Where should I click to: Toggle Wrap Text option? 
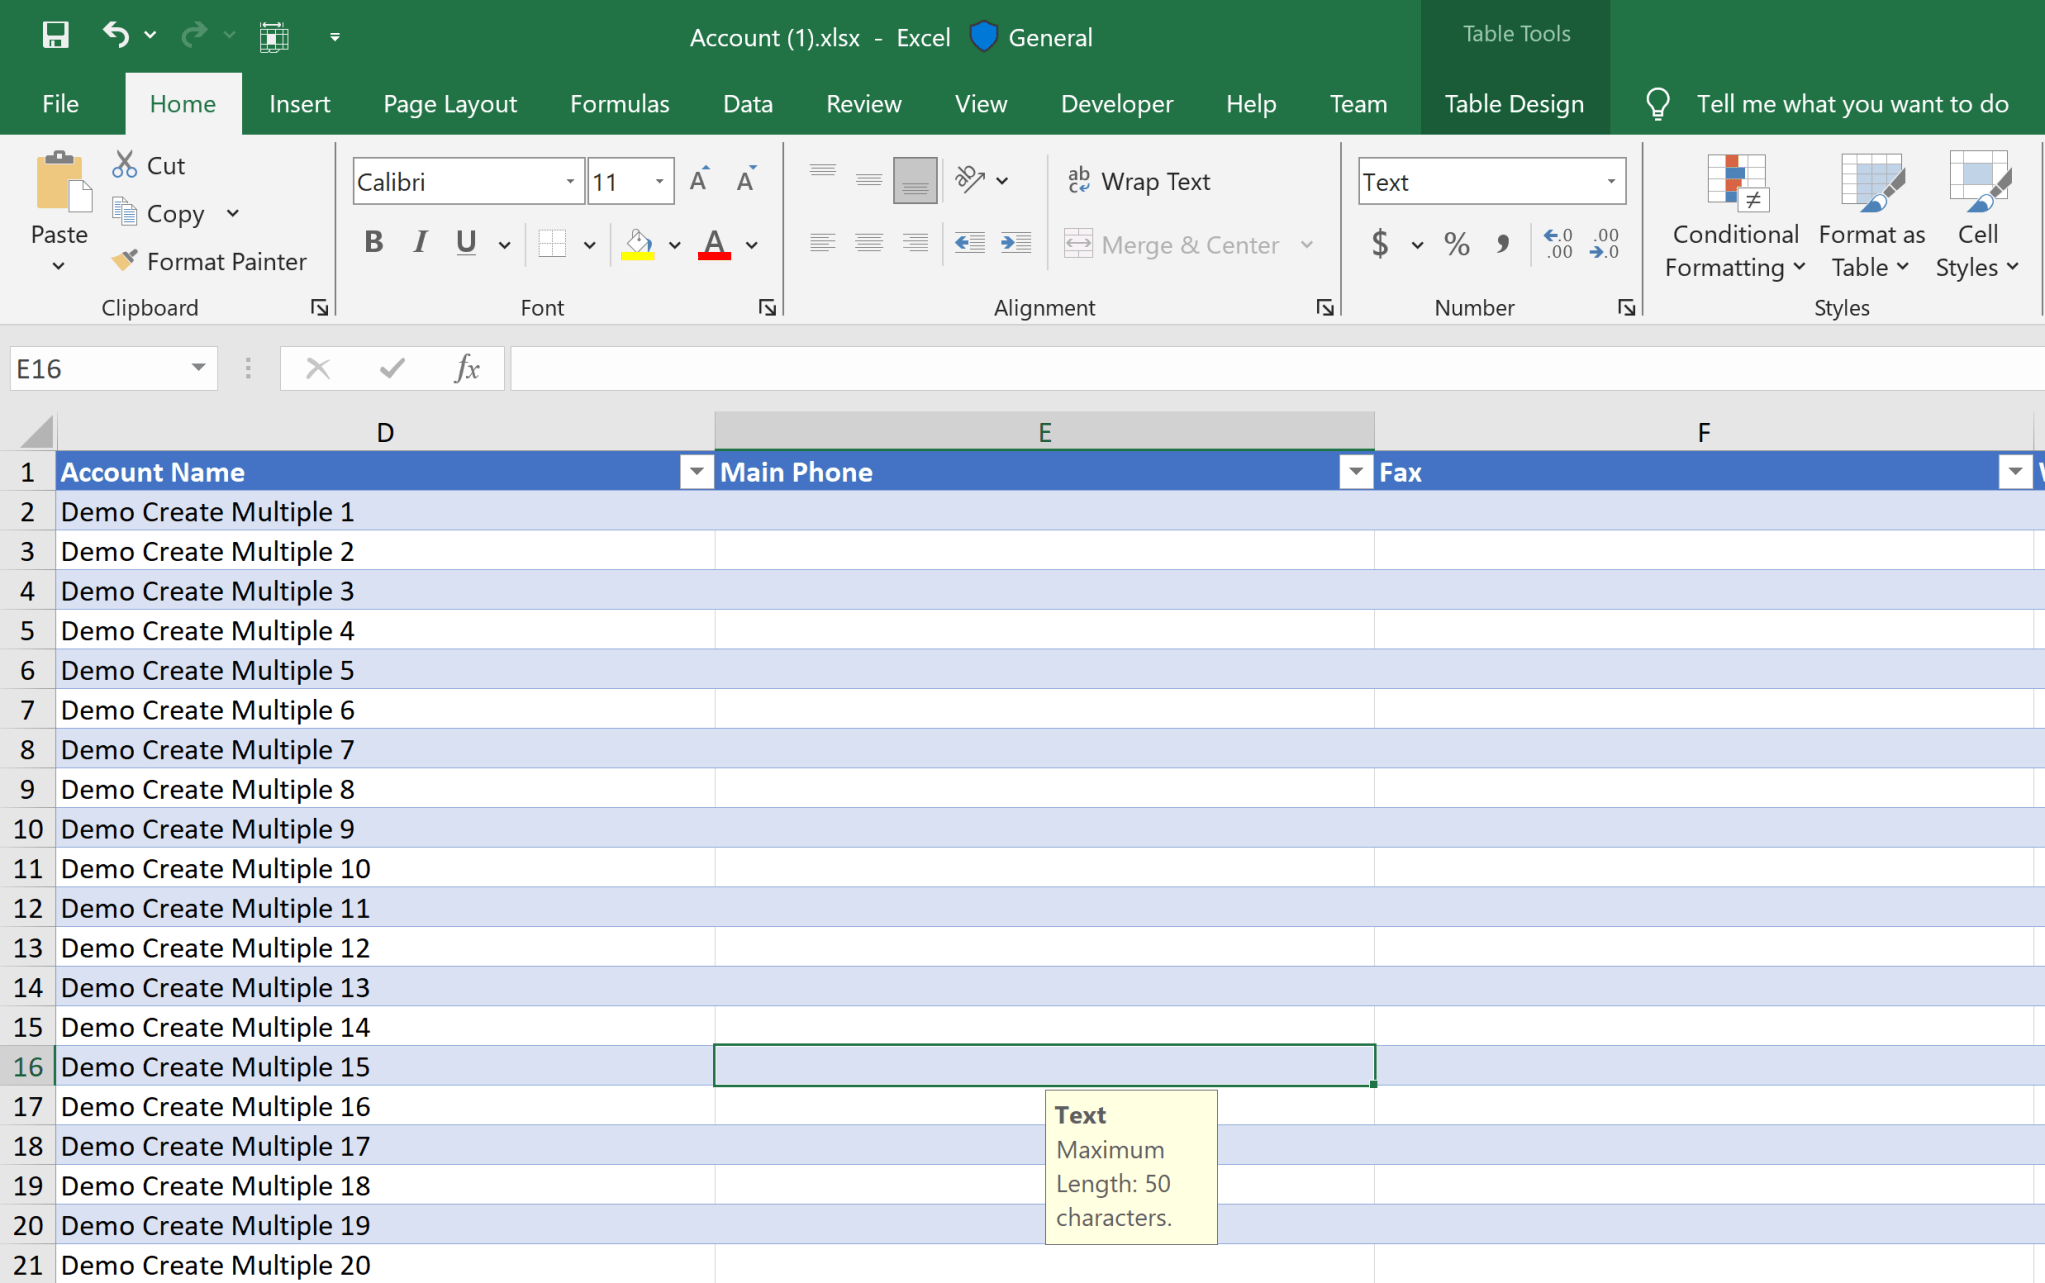click(1139, 181)
